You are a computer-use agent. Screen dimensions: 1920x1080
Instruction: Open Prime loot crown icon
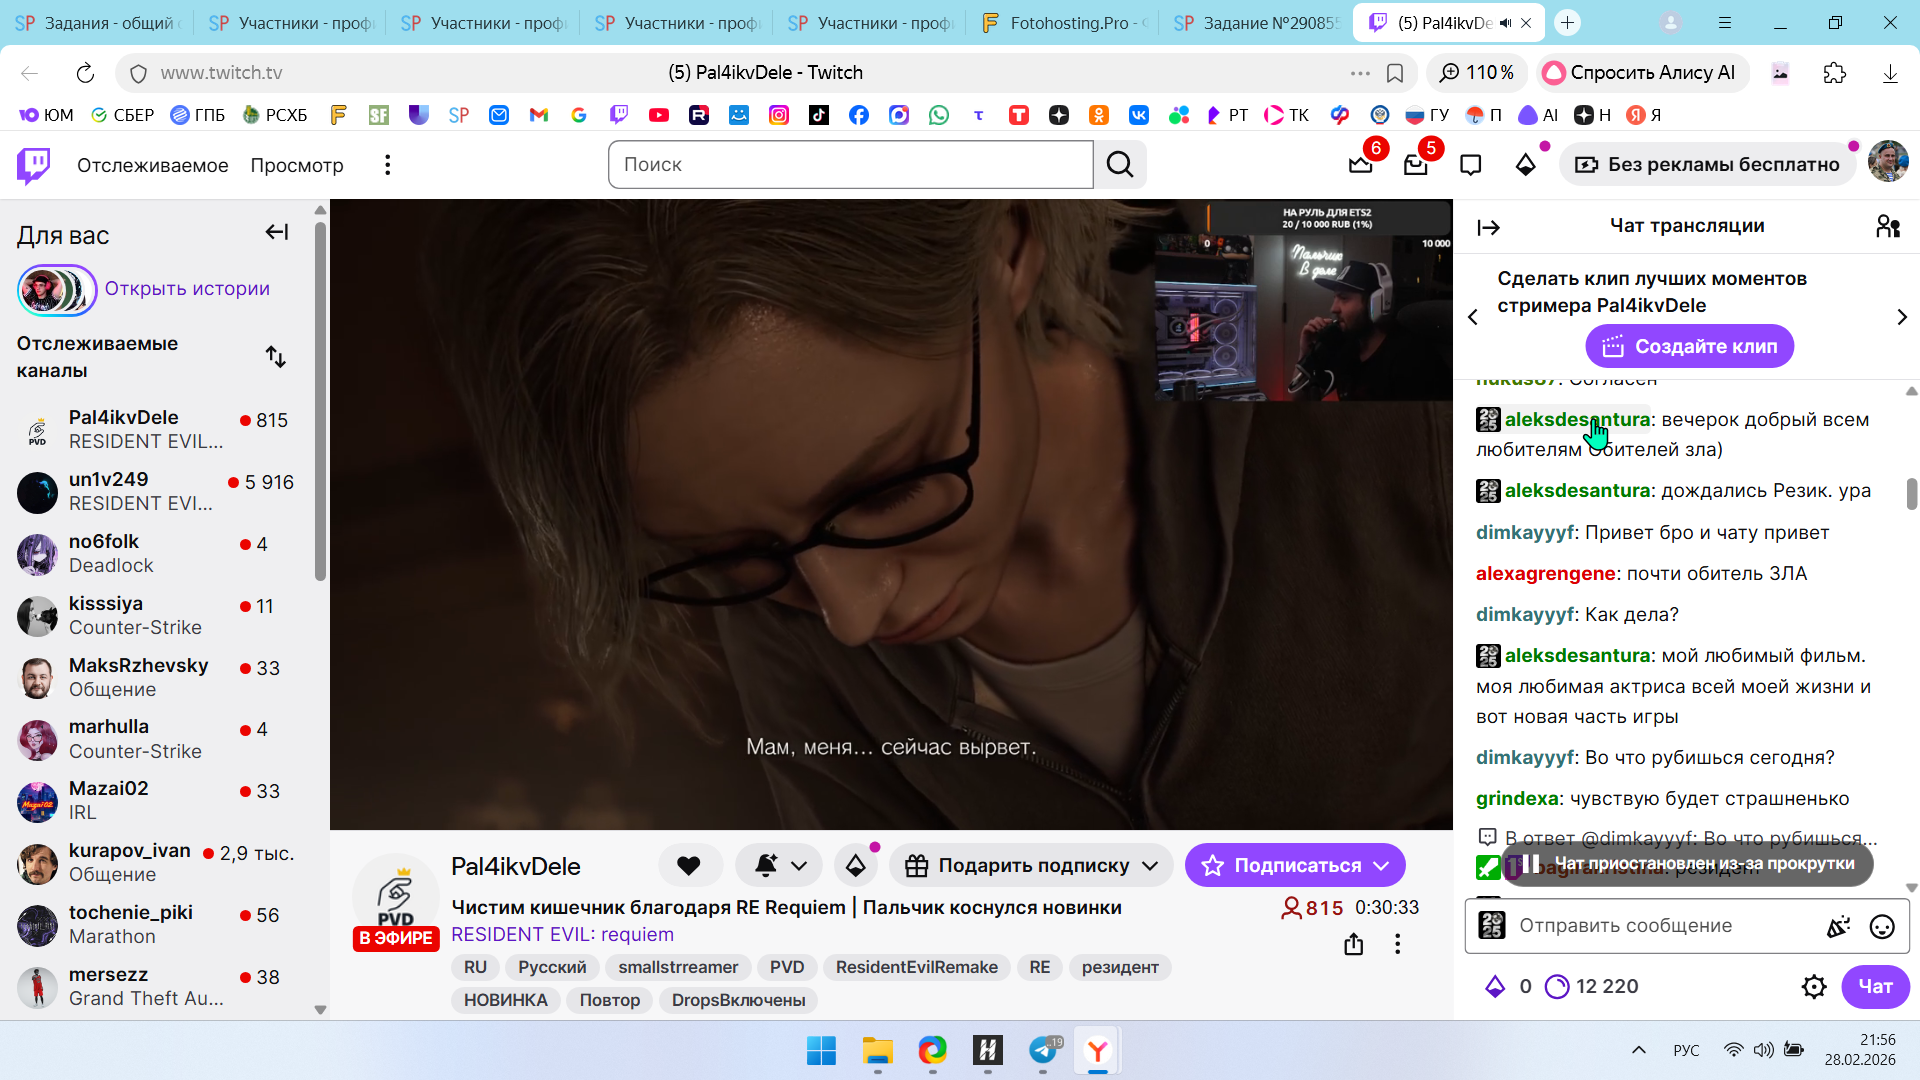click(1361, 165)
